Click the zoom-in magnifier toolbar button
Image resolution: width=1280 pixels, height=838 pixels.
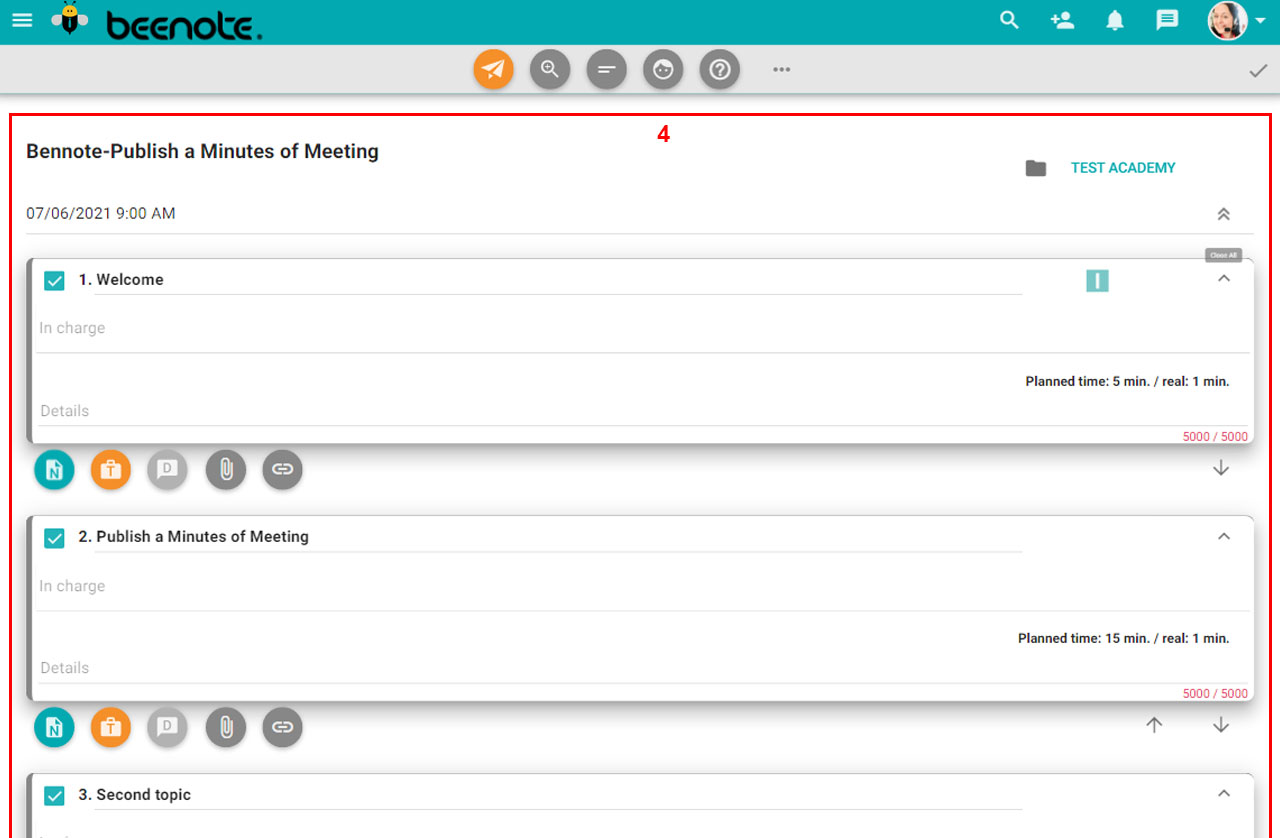[550, 70]
